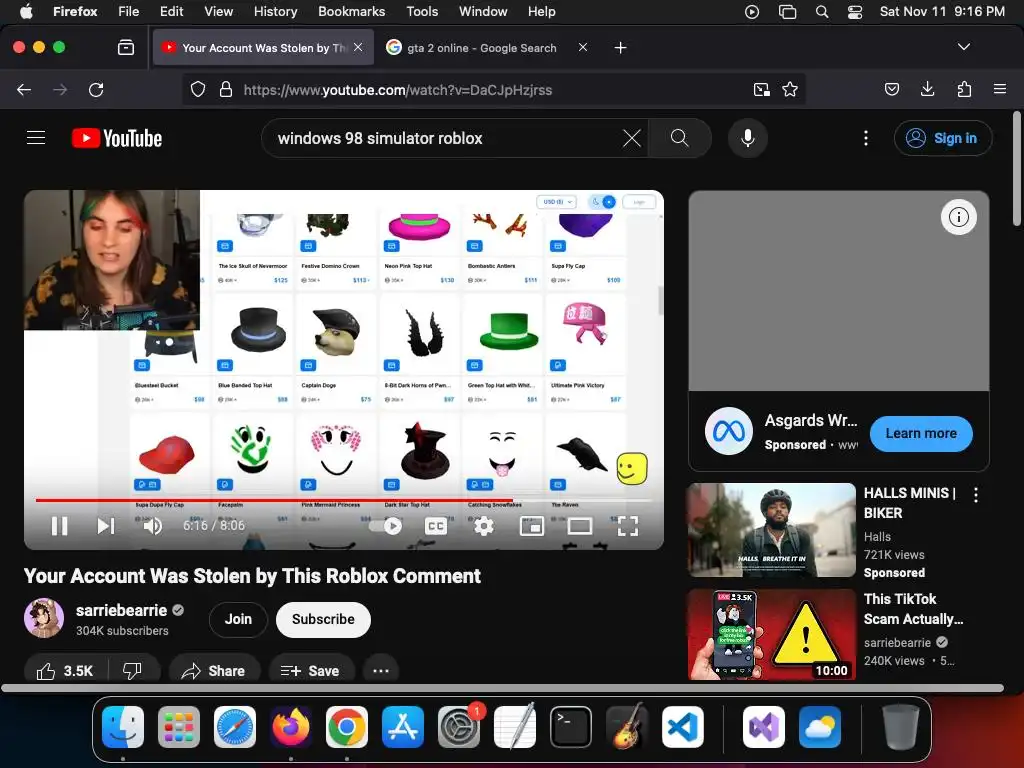Open picture-in-picture icon in address bar

(x=761, y=89)
